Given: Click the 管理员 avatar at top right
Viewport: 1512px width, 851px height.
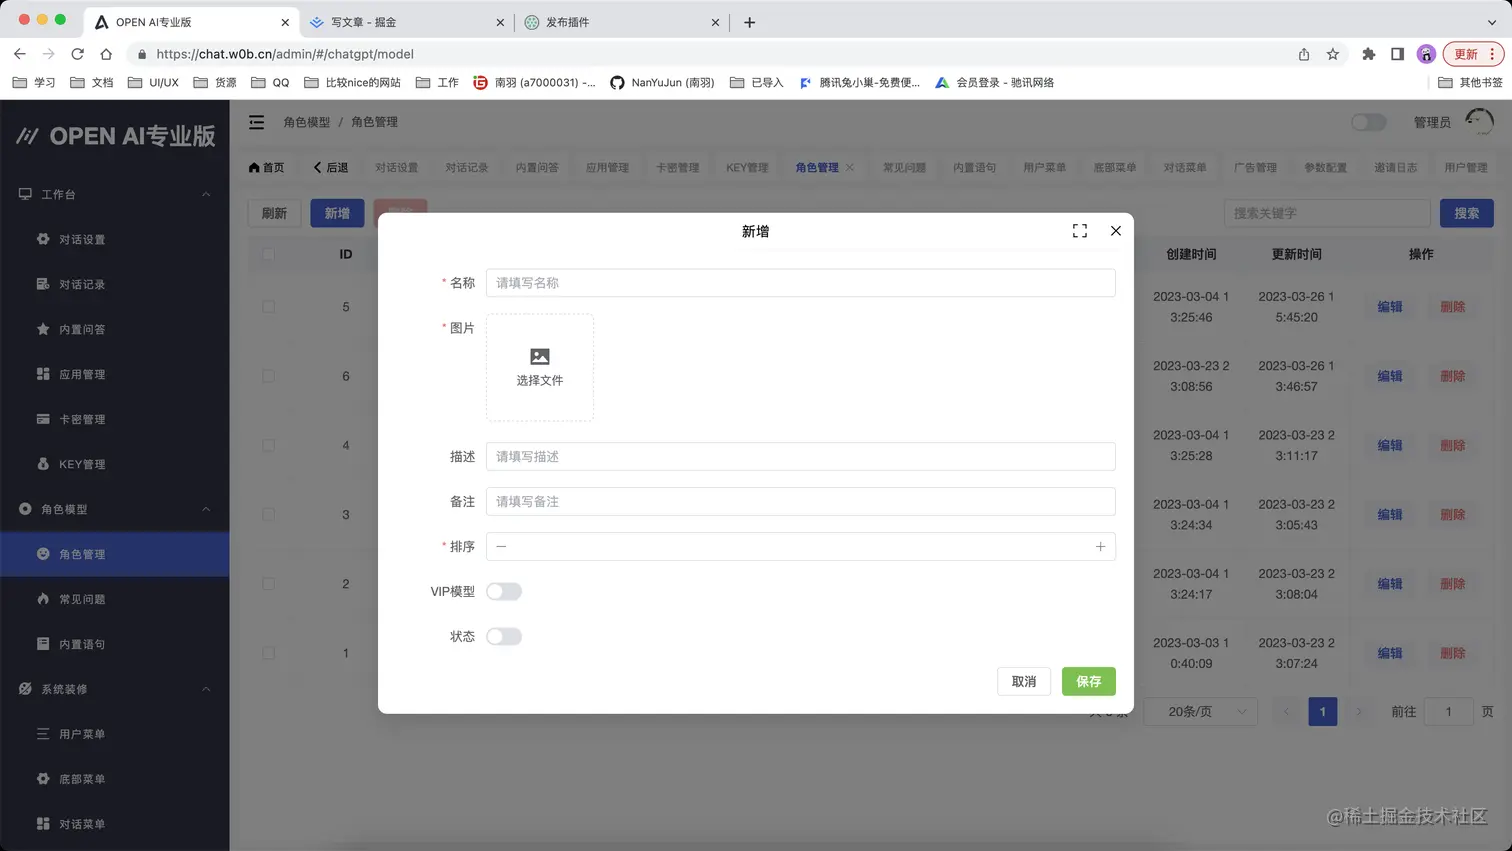Looking at the screenshot, I should [1478, 121].
